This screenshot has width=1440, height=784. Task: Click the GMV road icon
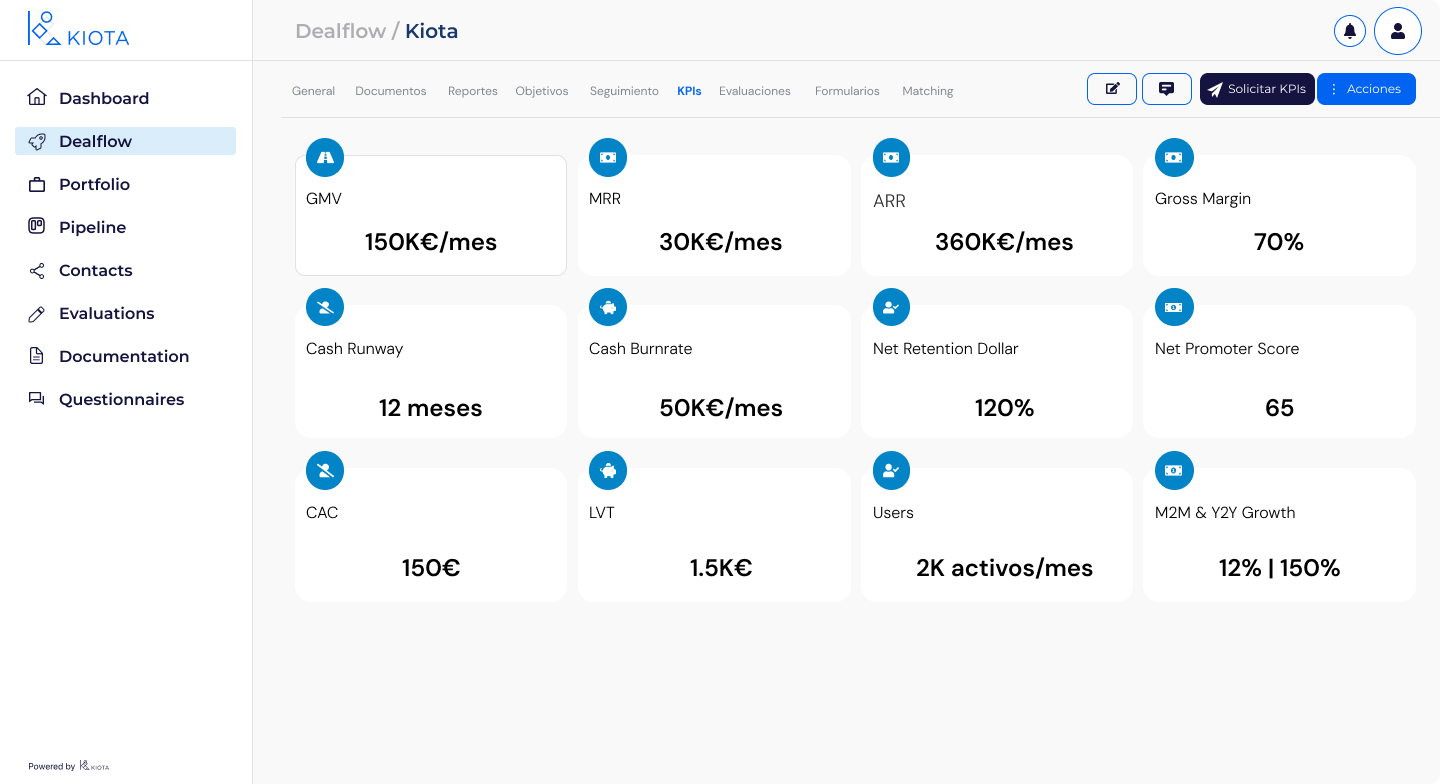[x=325, y=157]
